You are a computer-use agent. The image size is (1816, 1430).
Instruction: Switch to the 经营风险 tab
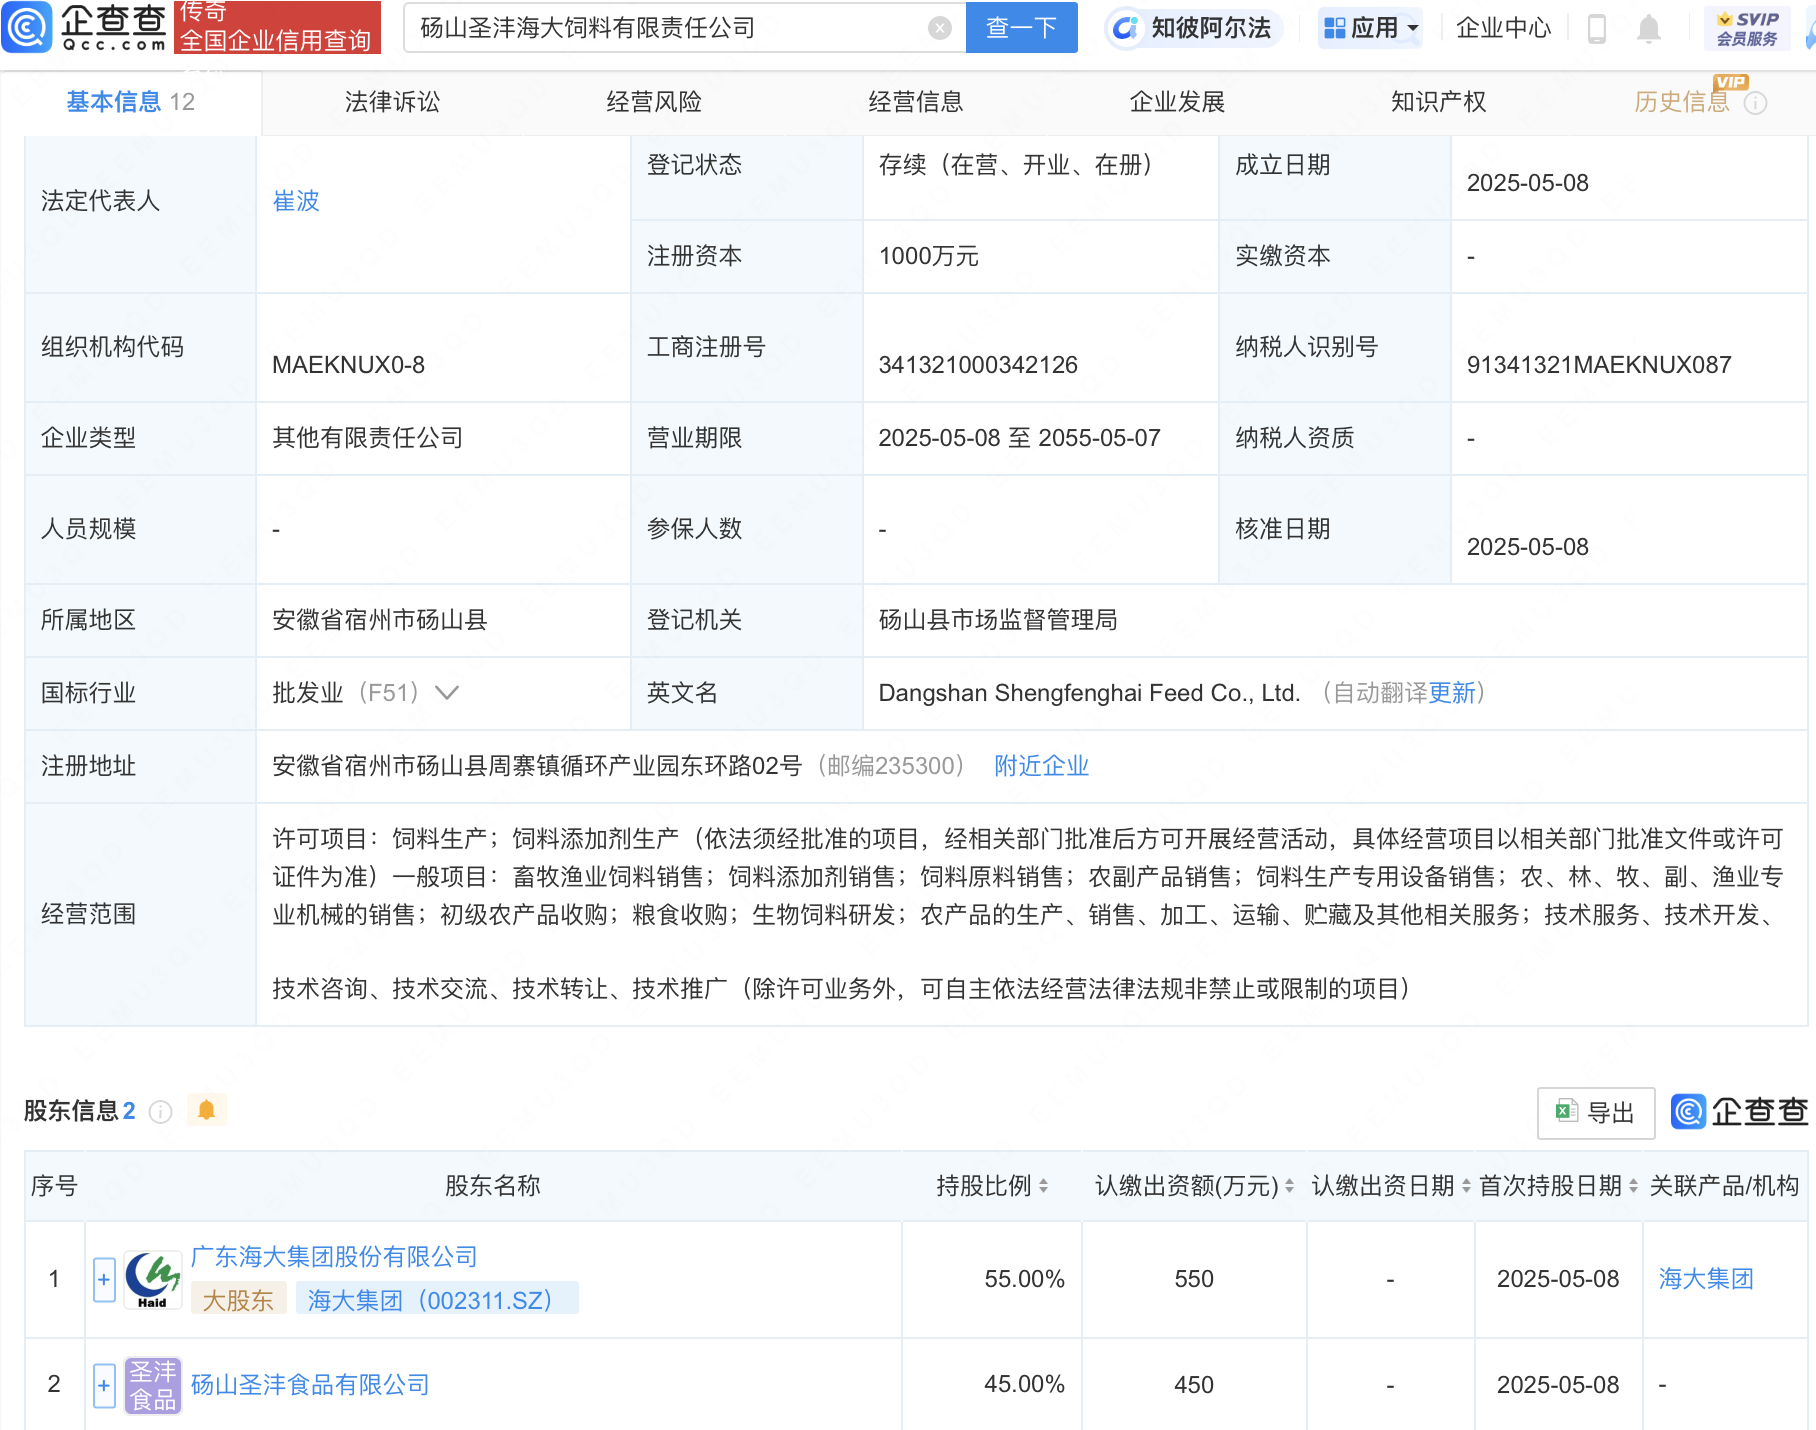654,102
